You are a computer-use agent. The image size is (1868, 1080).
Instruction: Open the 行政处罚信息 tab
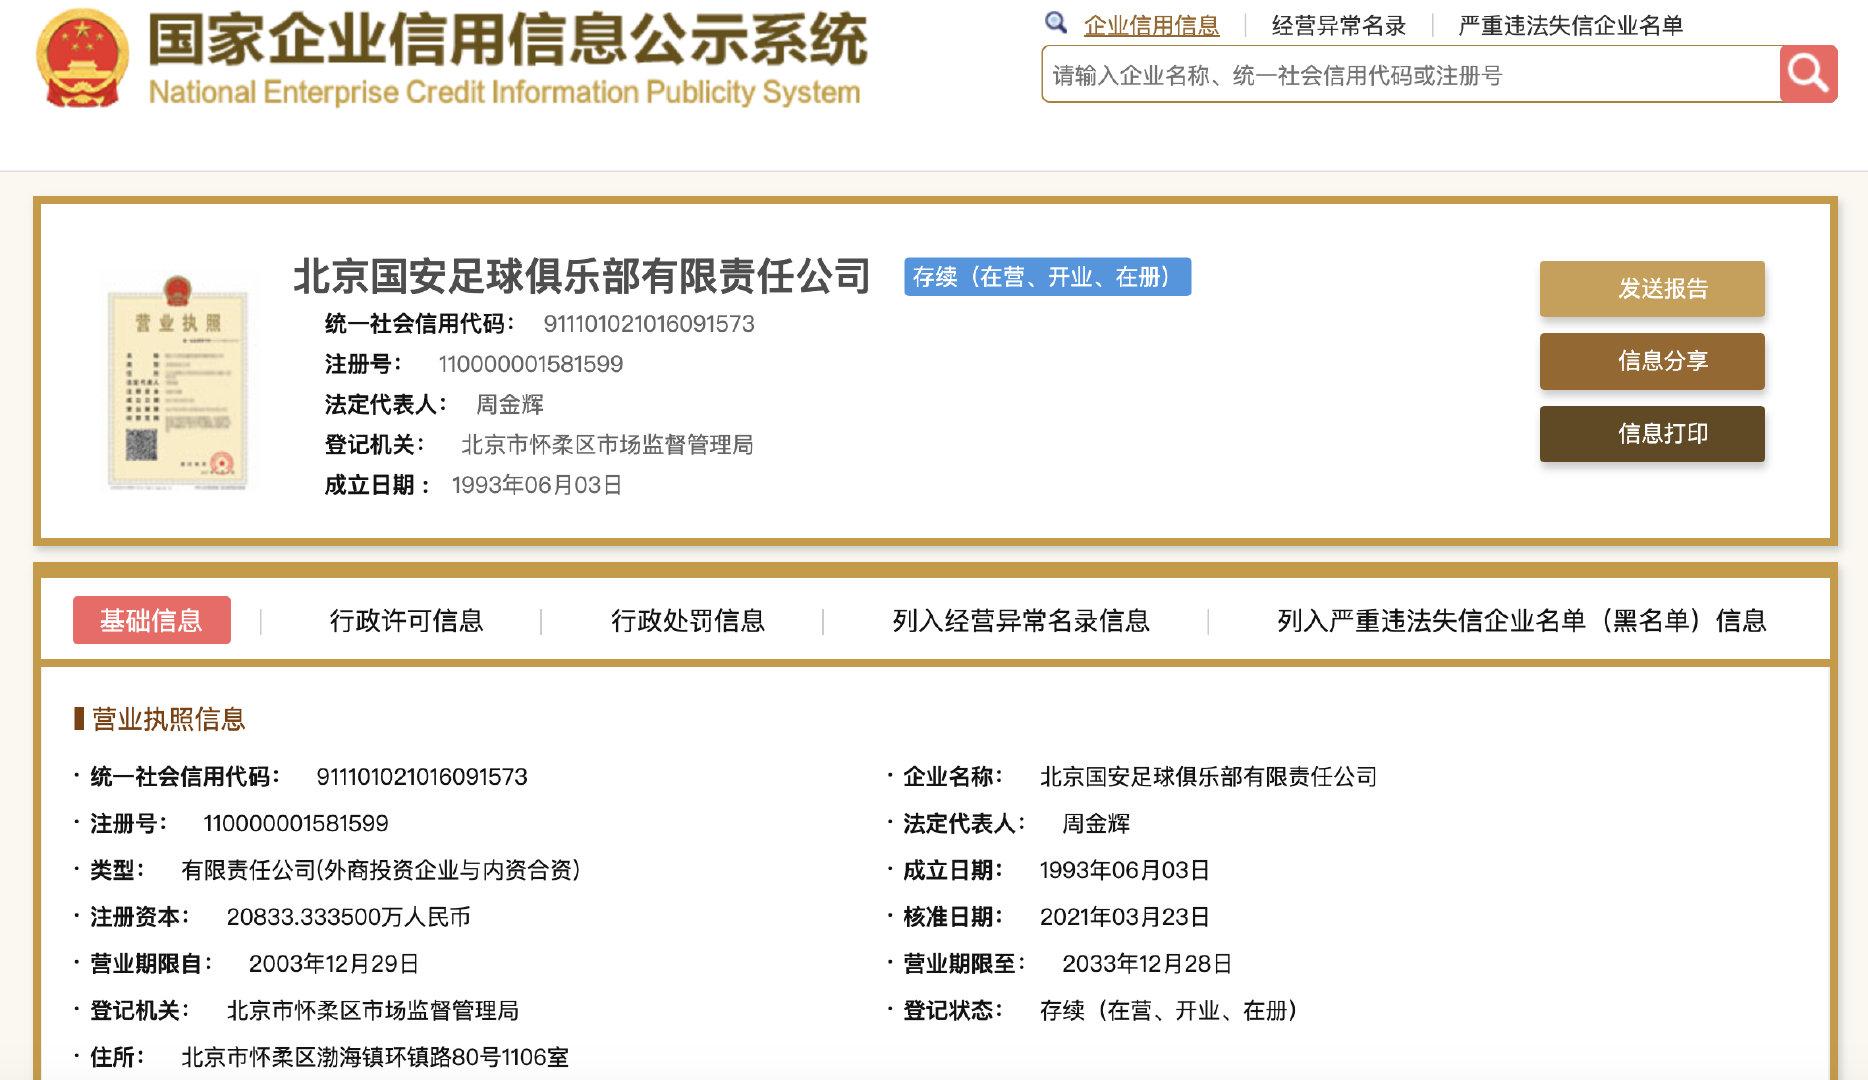point(689,620)
